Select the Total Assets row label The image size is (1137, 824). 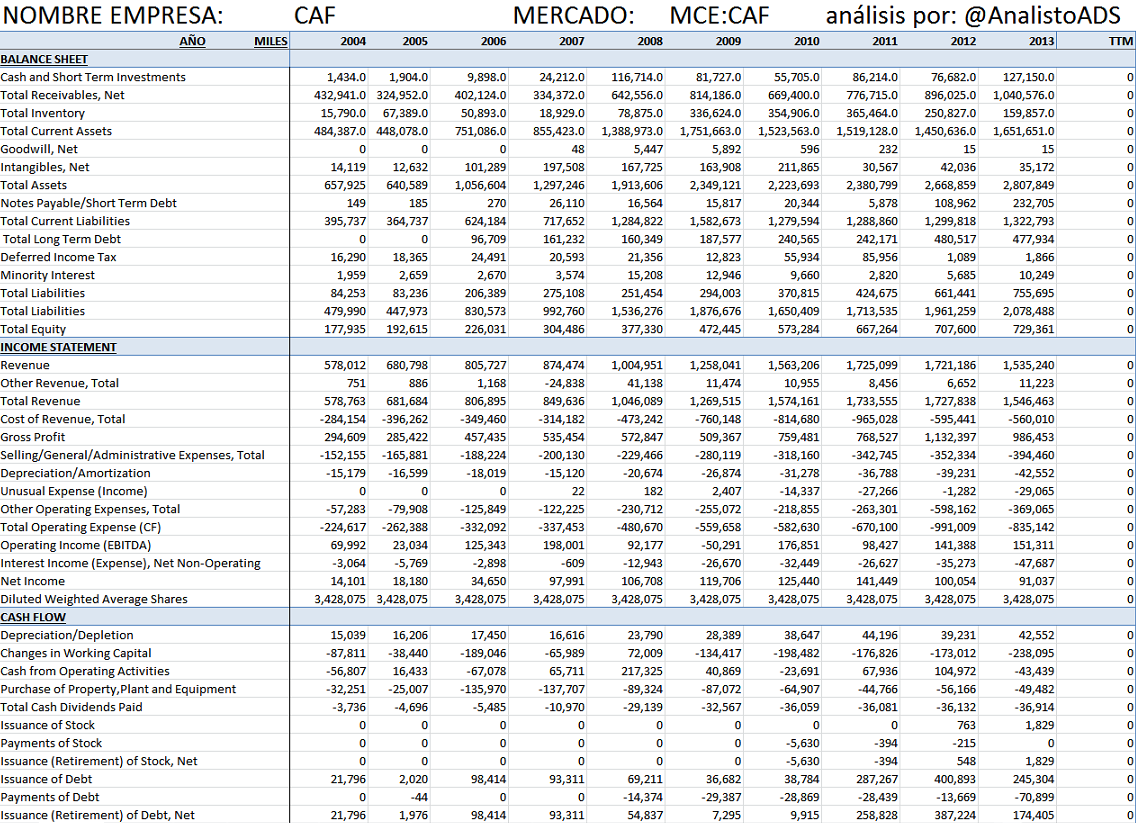(x=33, y=185)
